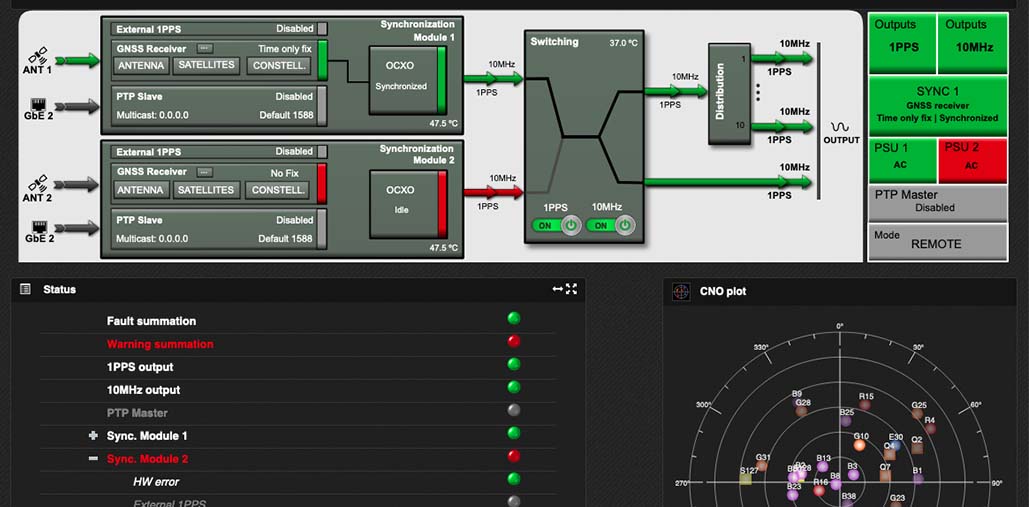
Task: Click the PSU 1 AC green tile
Action: pos(902,161)
